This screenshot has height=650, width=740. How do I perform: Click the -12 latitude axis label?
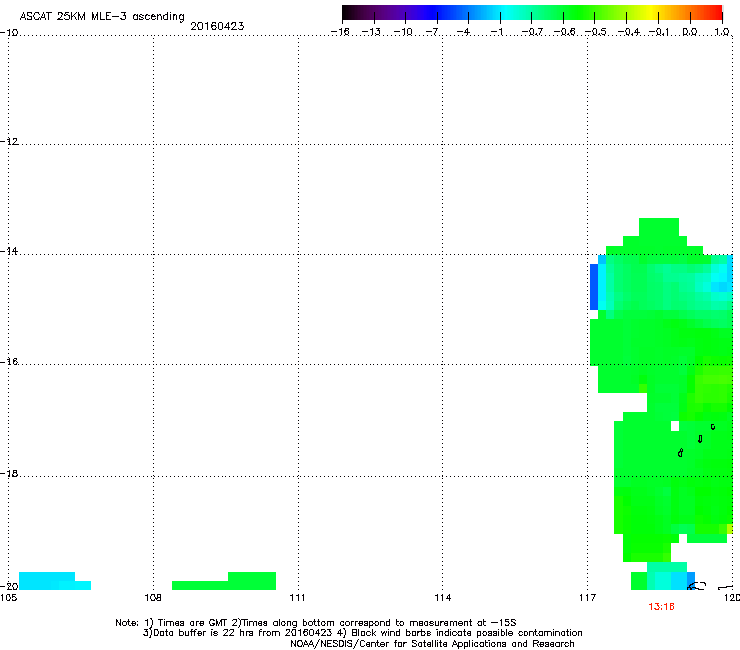(x=9, y=142)
